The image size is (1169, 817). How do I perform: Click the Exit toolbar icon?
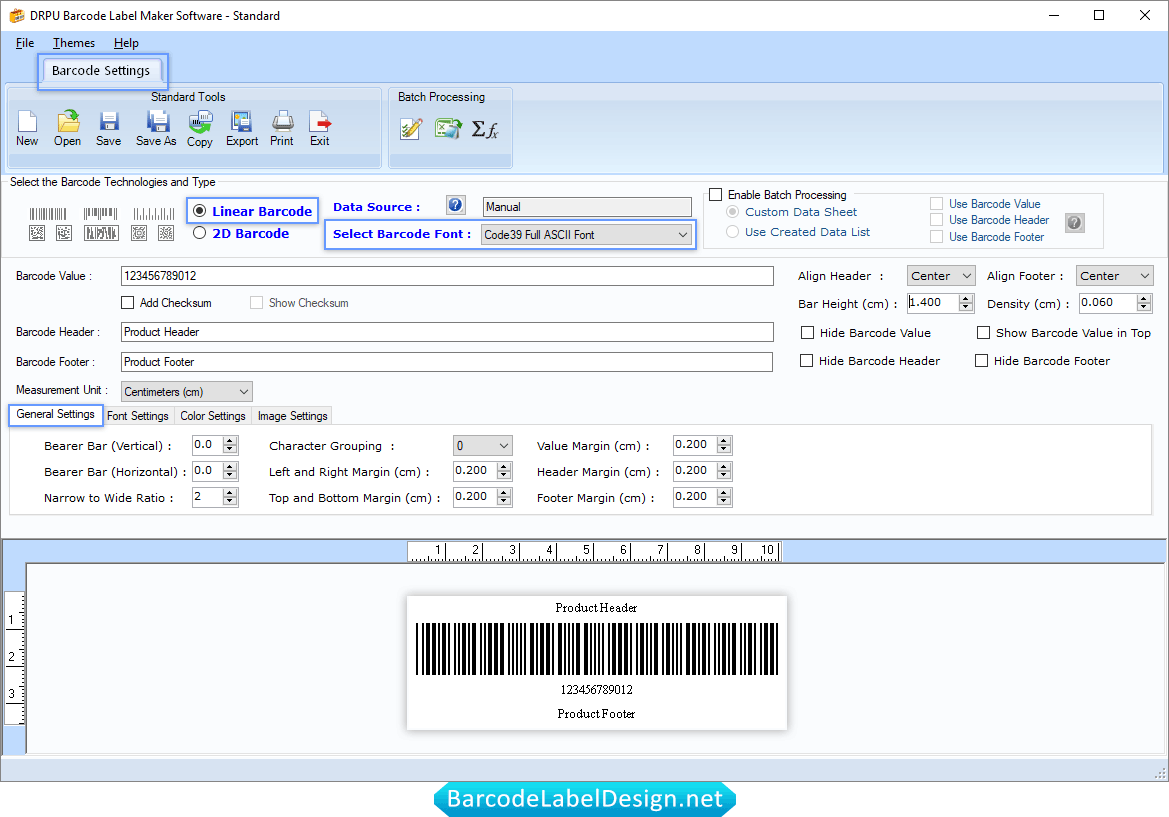click(x=320, y=122)
